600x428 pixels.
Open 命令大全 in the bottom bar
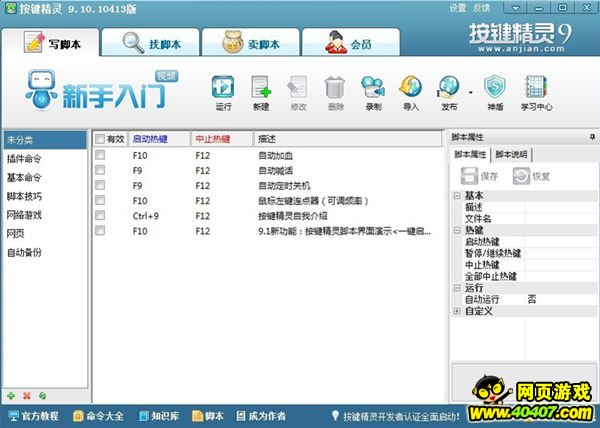click(x=98, y=416)
